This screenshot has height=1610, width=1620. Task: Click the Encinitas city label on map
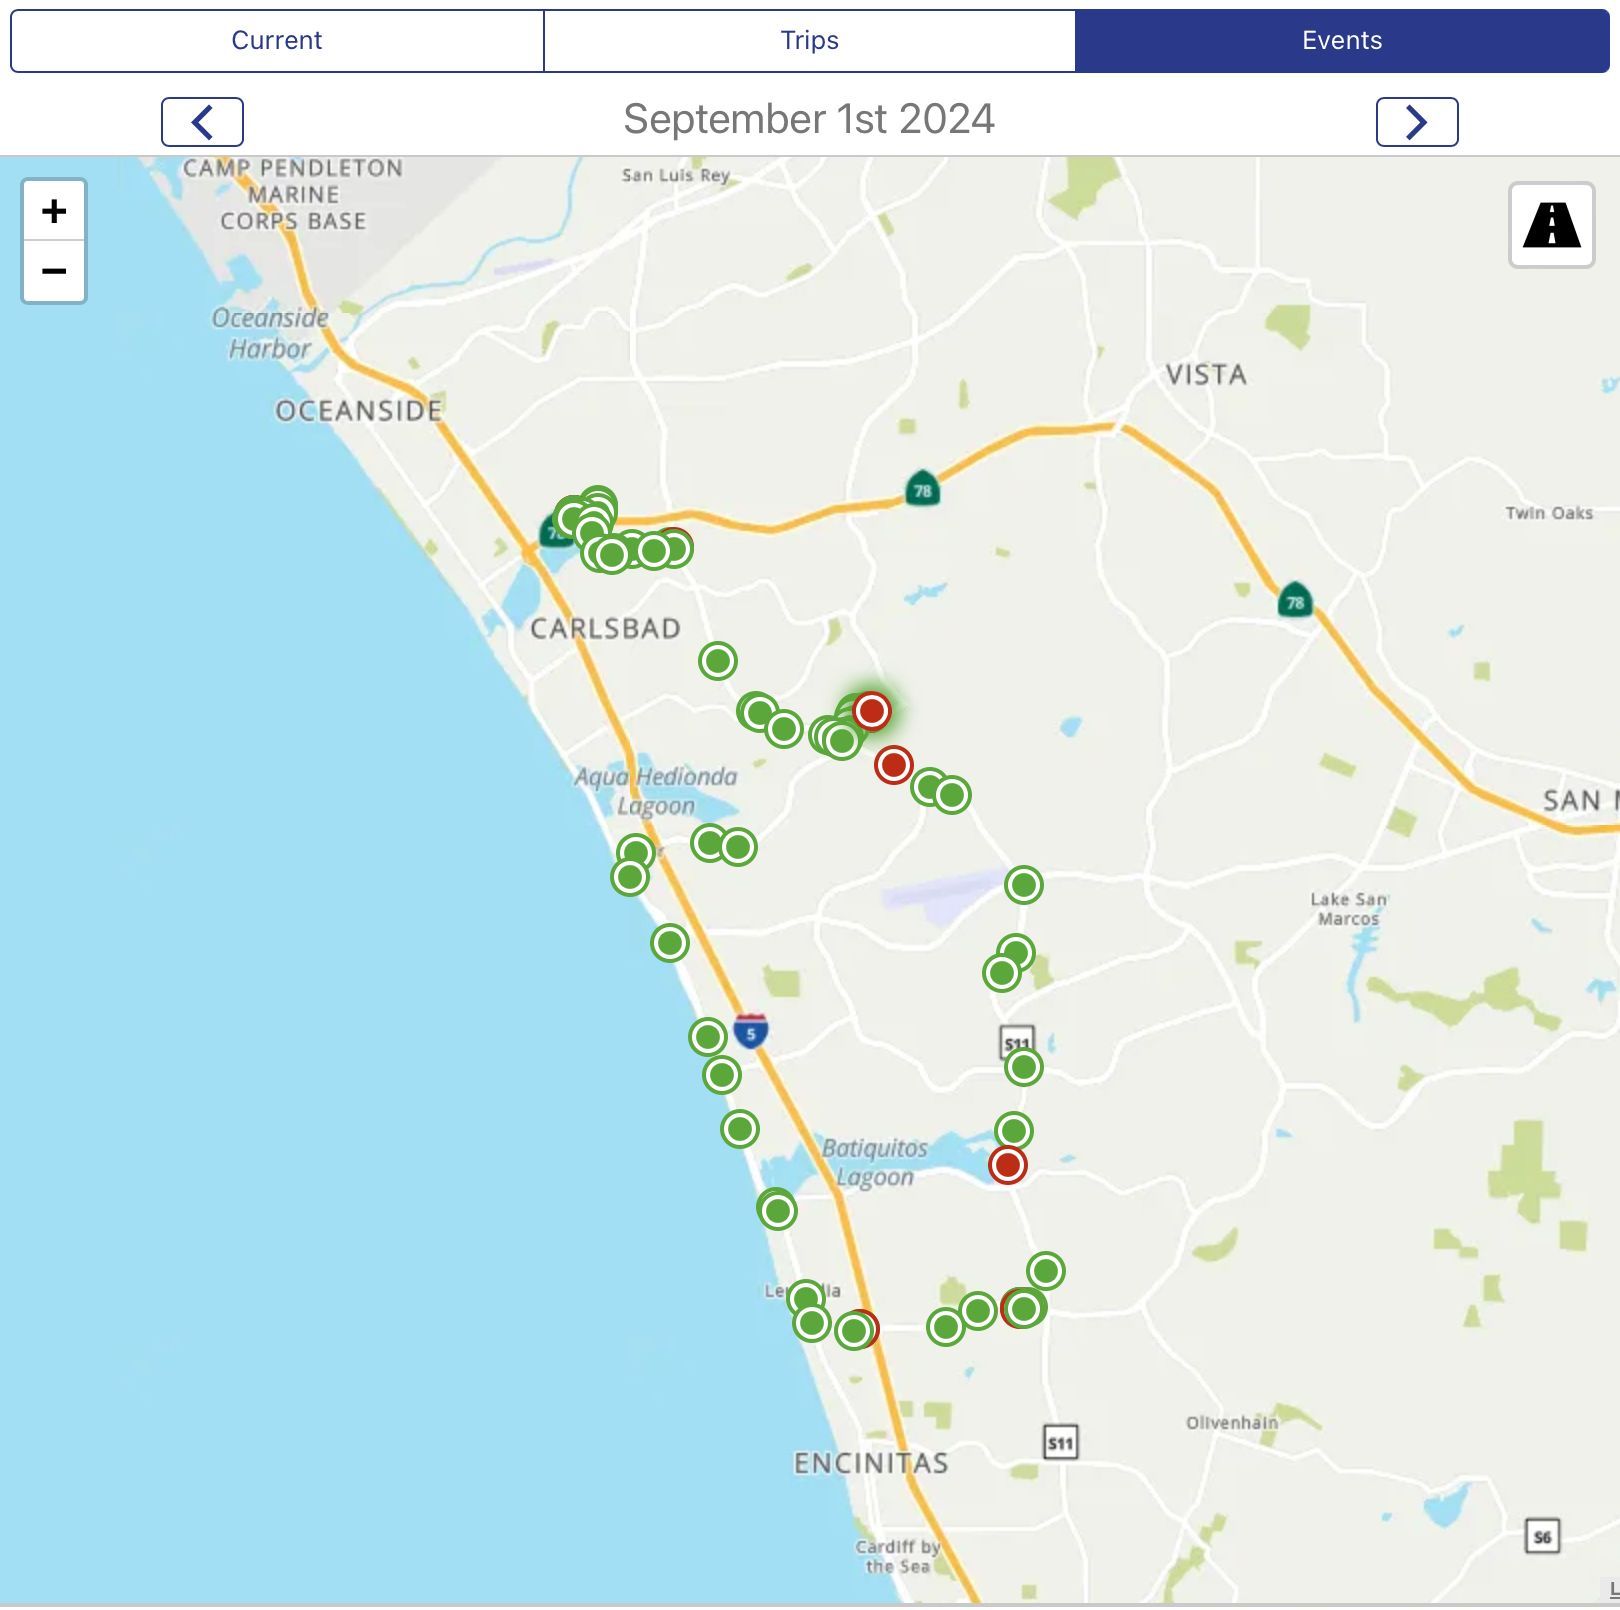870,1463
